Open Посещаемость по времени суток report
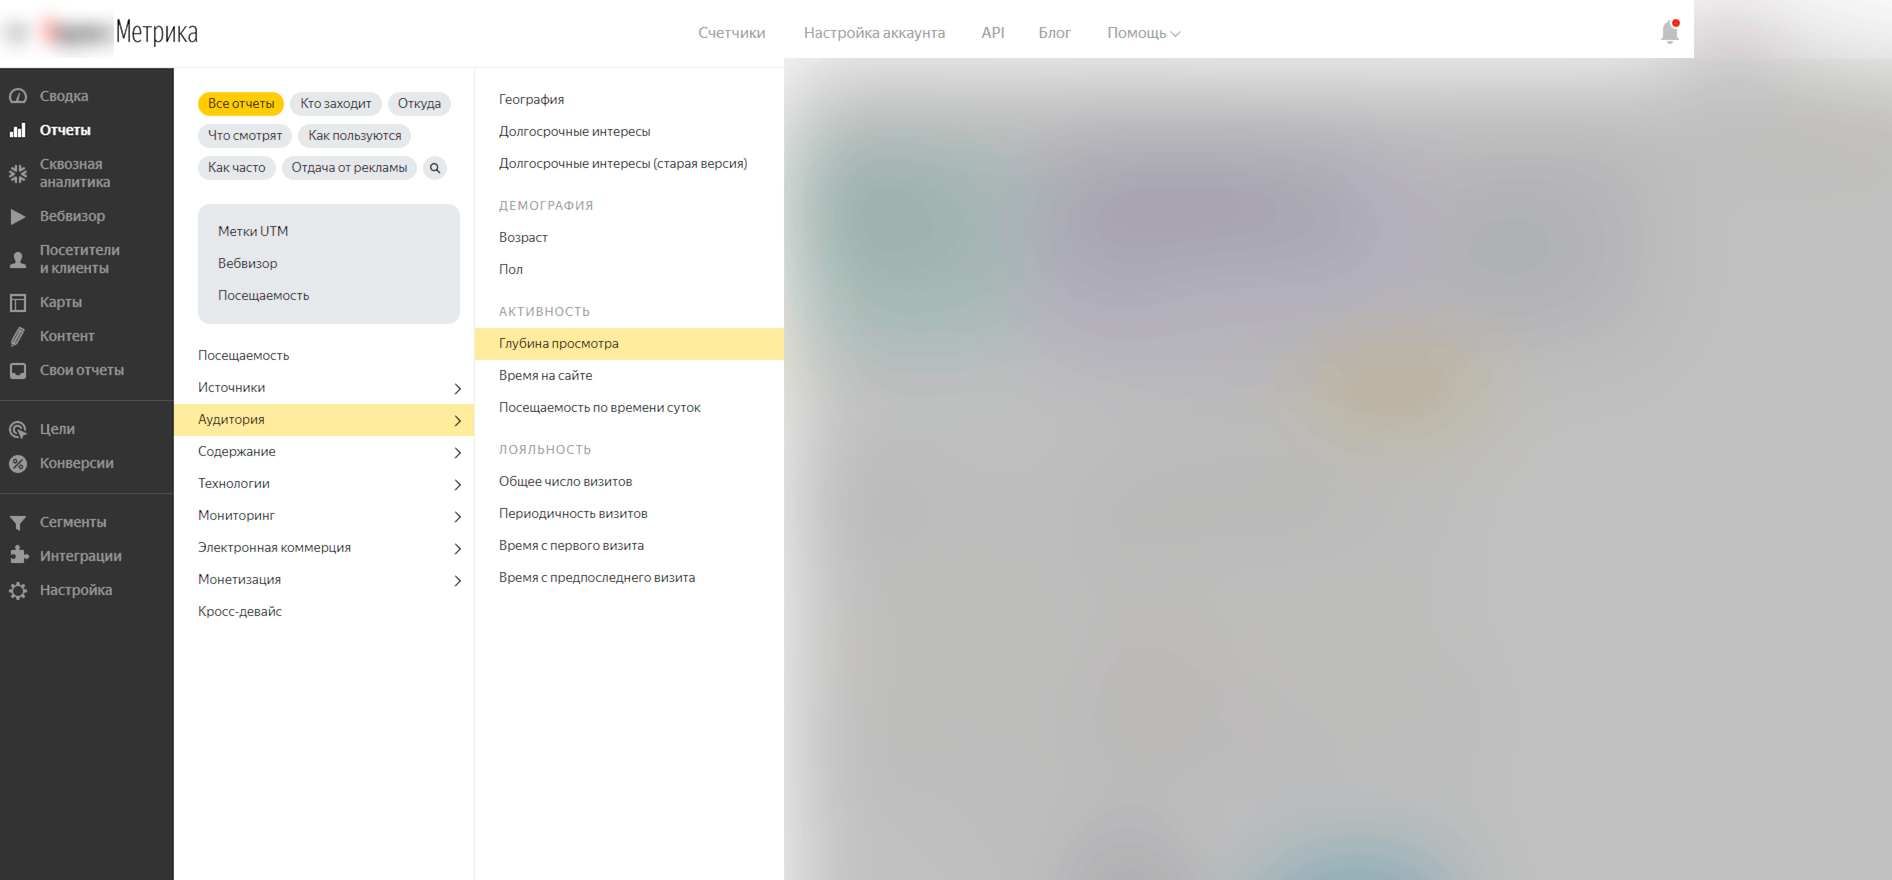 (600, 408)
